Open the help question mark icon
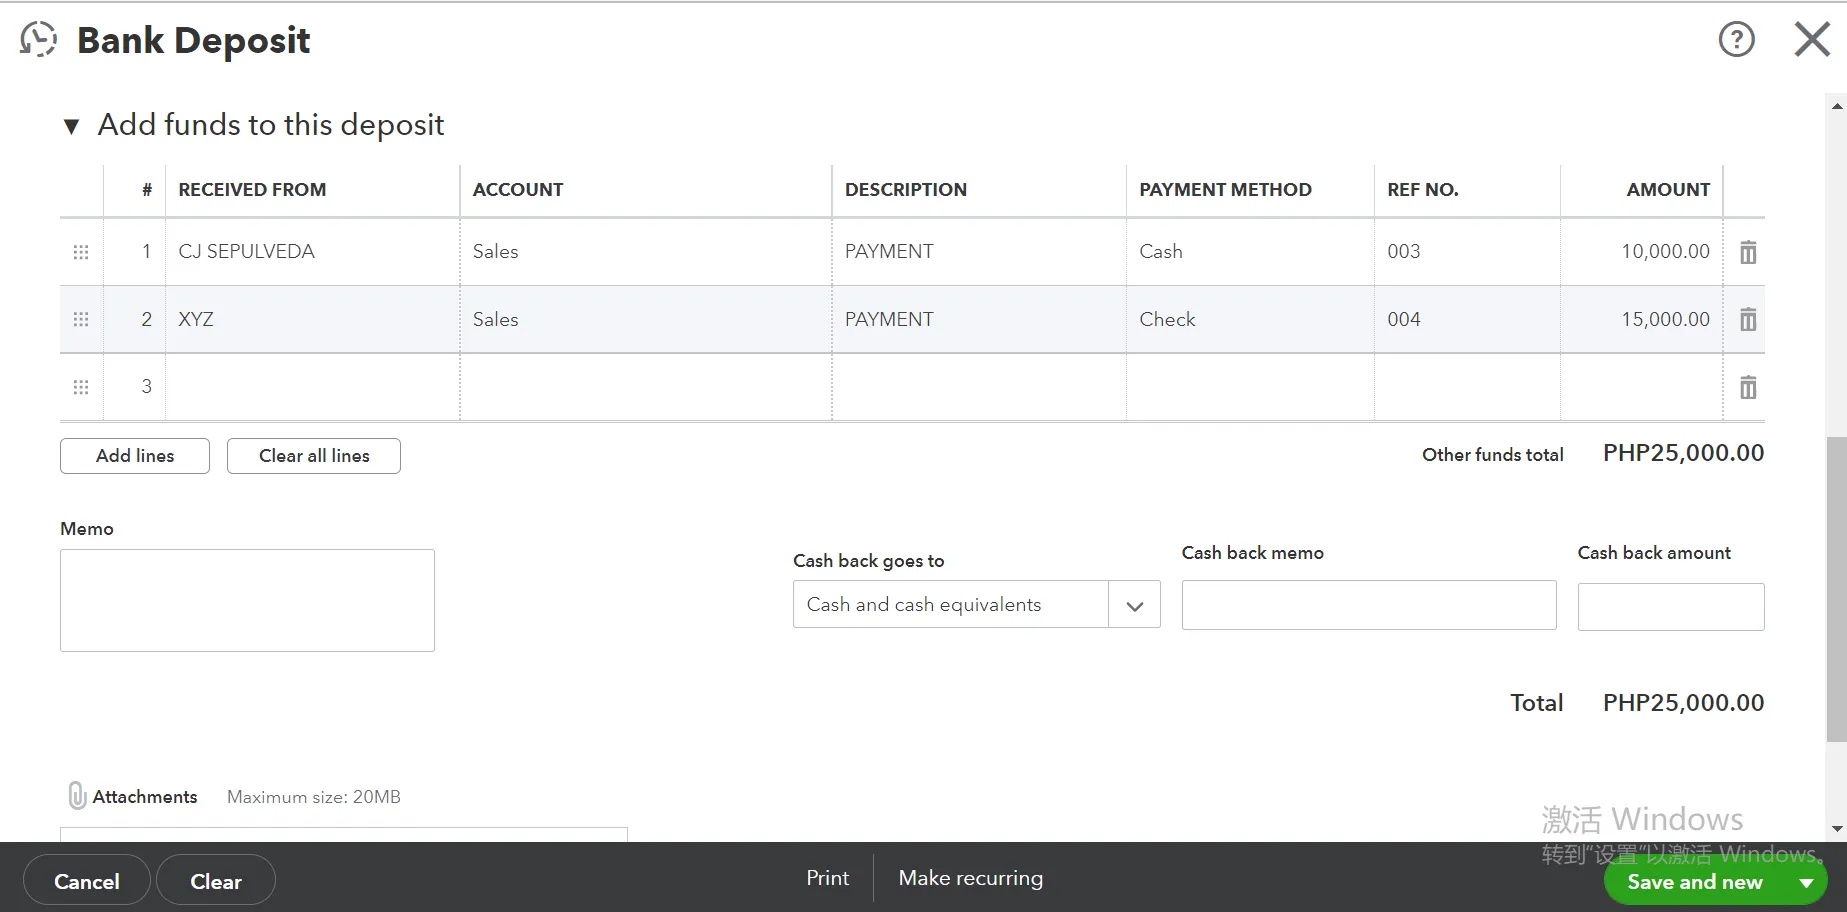This screenshot has height=912, width=1847. click(1736, 40)
